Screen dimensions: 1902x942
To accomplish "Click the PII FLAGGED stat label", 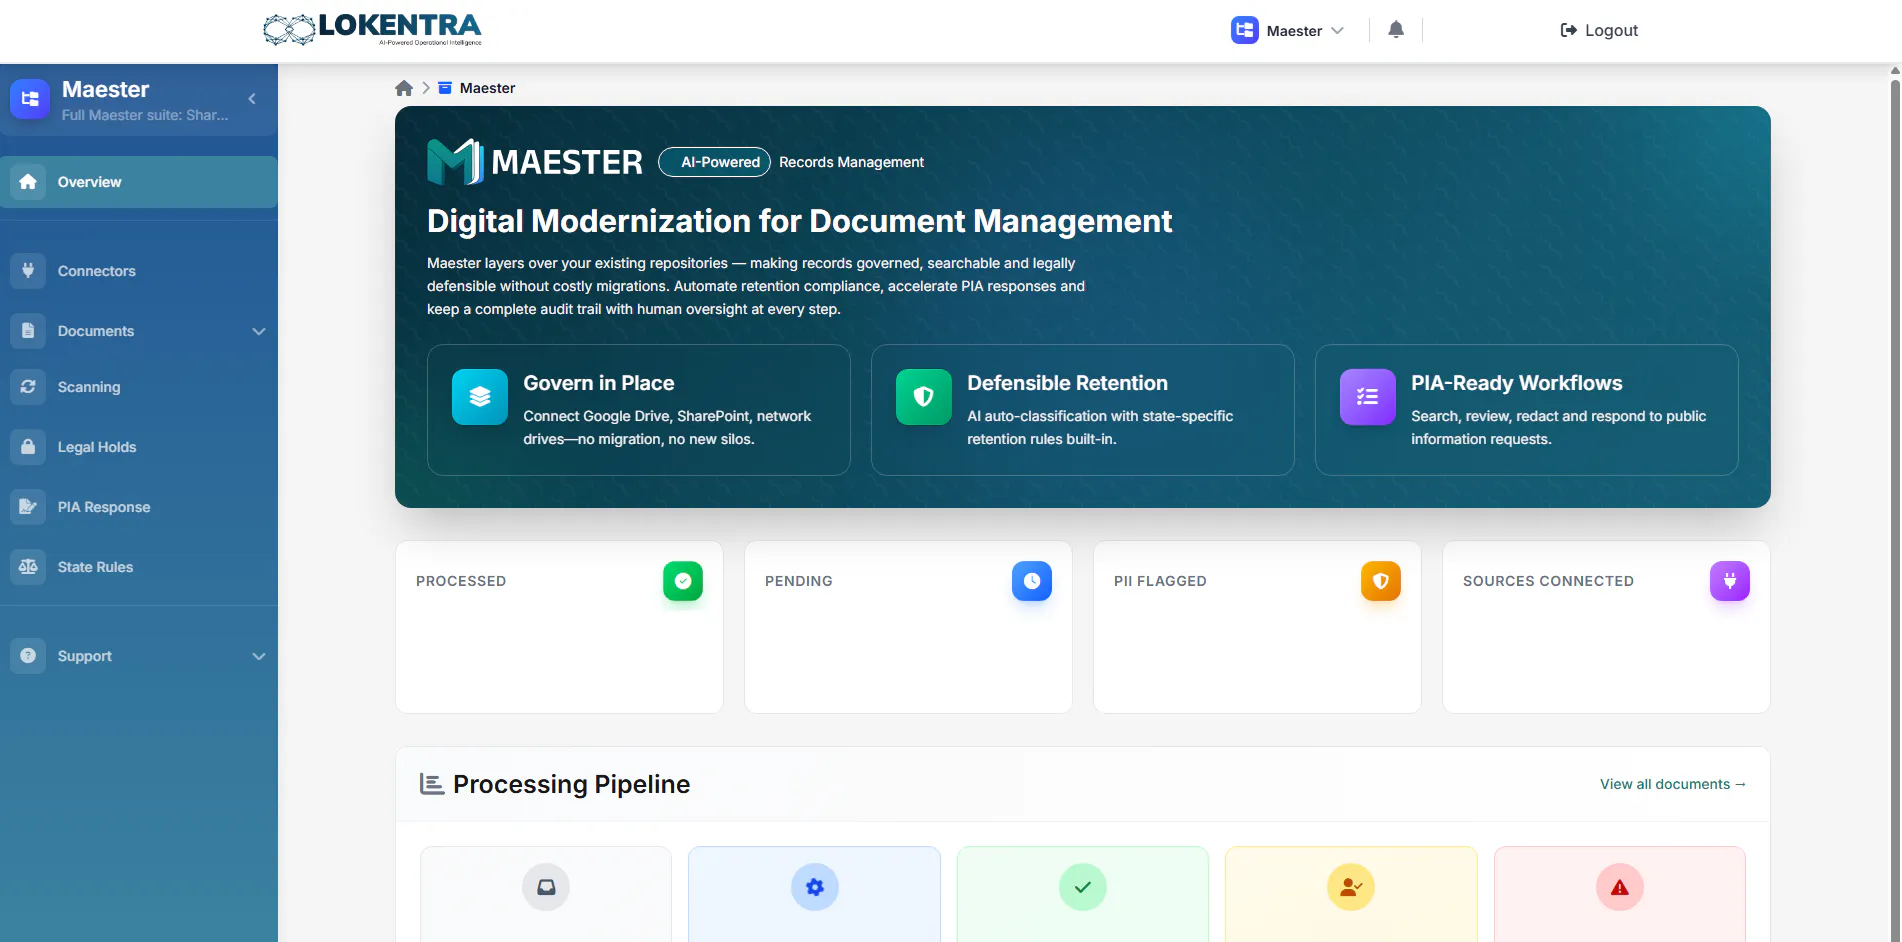I will 1160,581.
